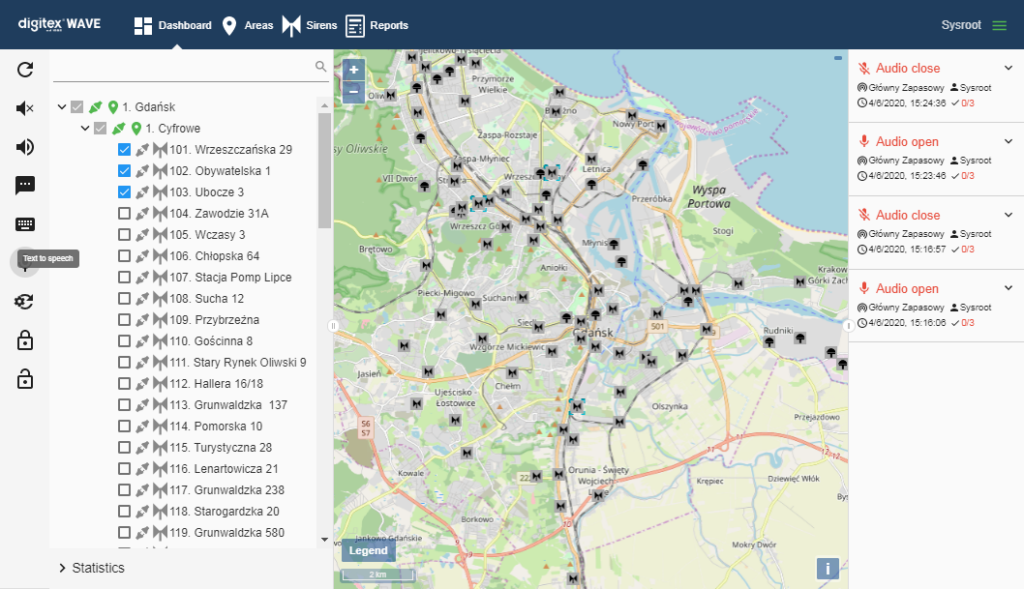Click the speaker volume icon

pyautogui.click(x=25, y=147)
